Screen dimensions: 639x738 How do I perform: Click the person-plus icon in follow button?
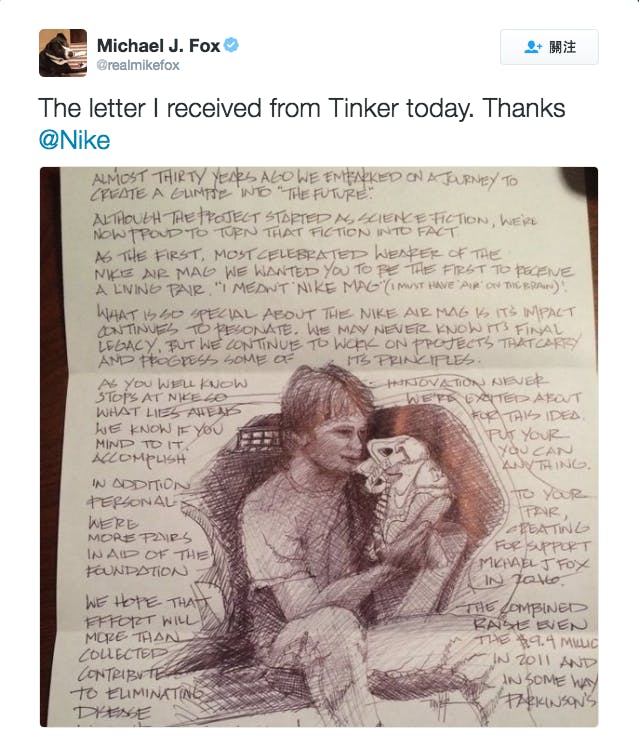click(533, 47)
